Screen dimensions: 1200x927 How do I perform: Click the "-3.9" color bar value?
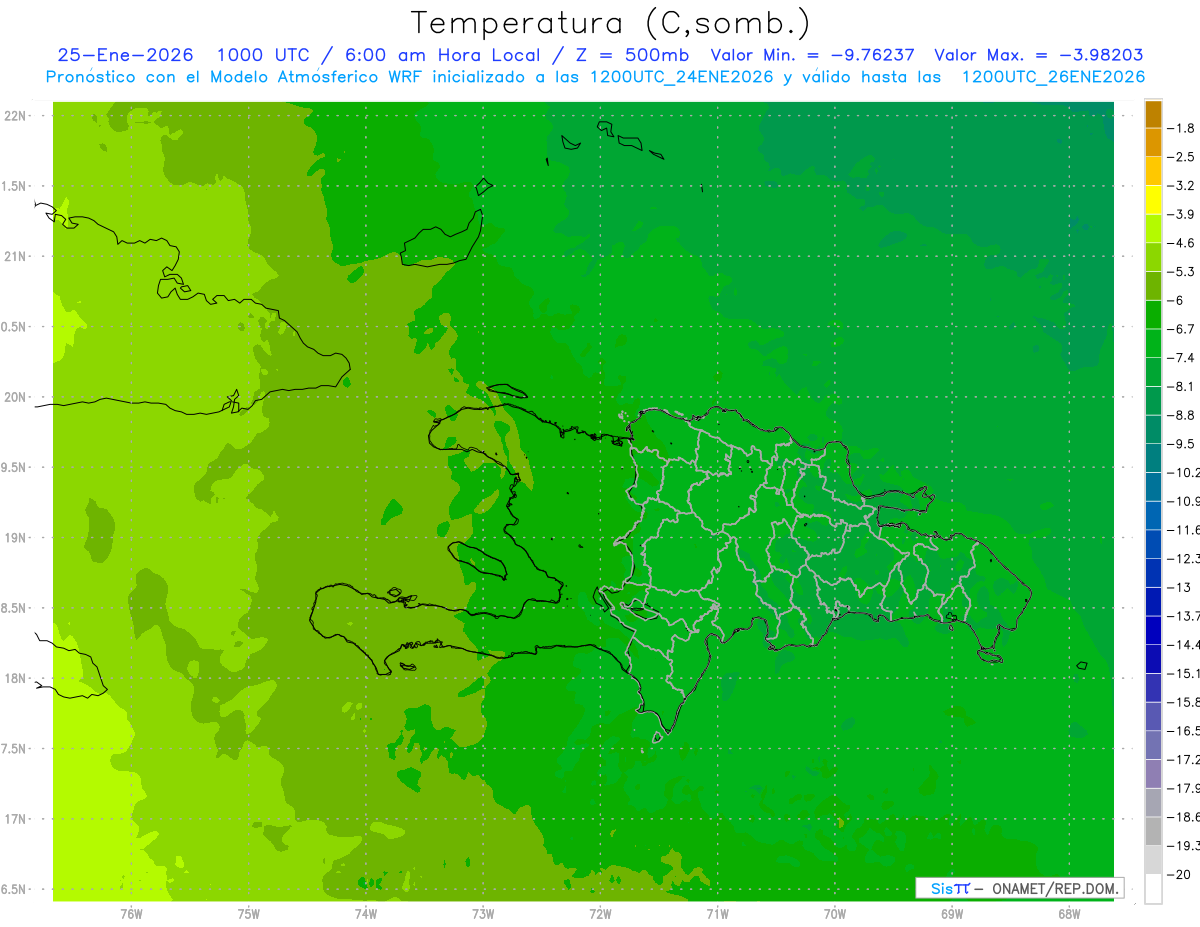[1182, 214]
